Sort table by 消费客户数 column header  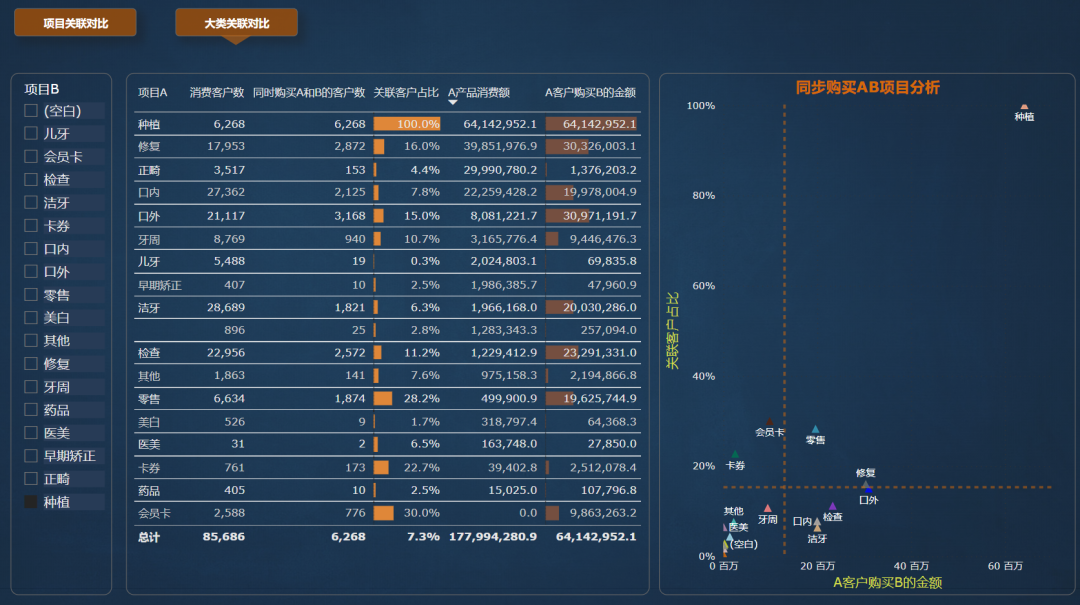pyautogui.click(x=217, y=92)
